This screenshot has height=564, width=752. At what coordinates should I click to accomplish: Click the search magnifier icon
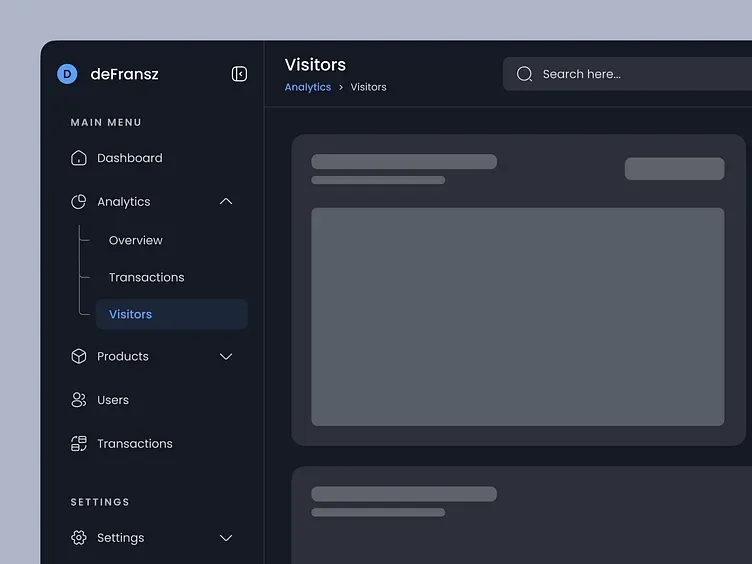(524, 74)
